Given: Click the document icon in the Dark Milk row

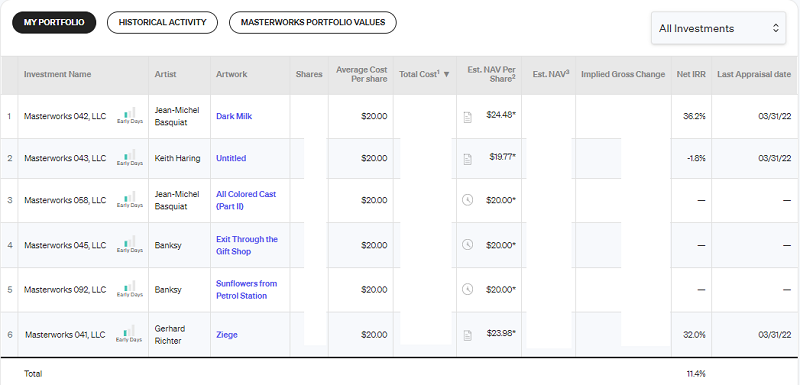Looking at the screenshot, I should pos(467,117).
